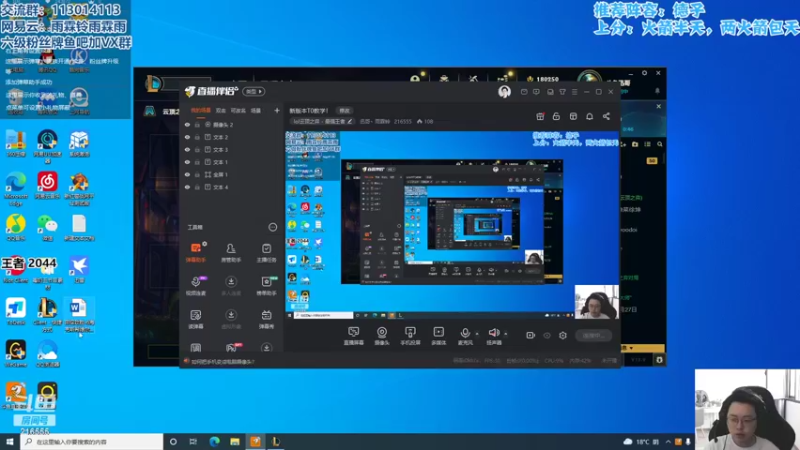Image resolution: width=800 pixels, height=450 pixels.
Task: Open the Word document on the desktop
Action: pos(78,315)
